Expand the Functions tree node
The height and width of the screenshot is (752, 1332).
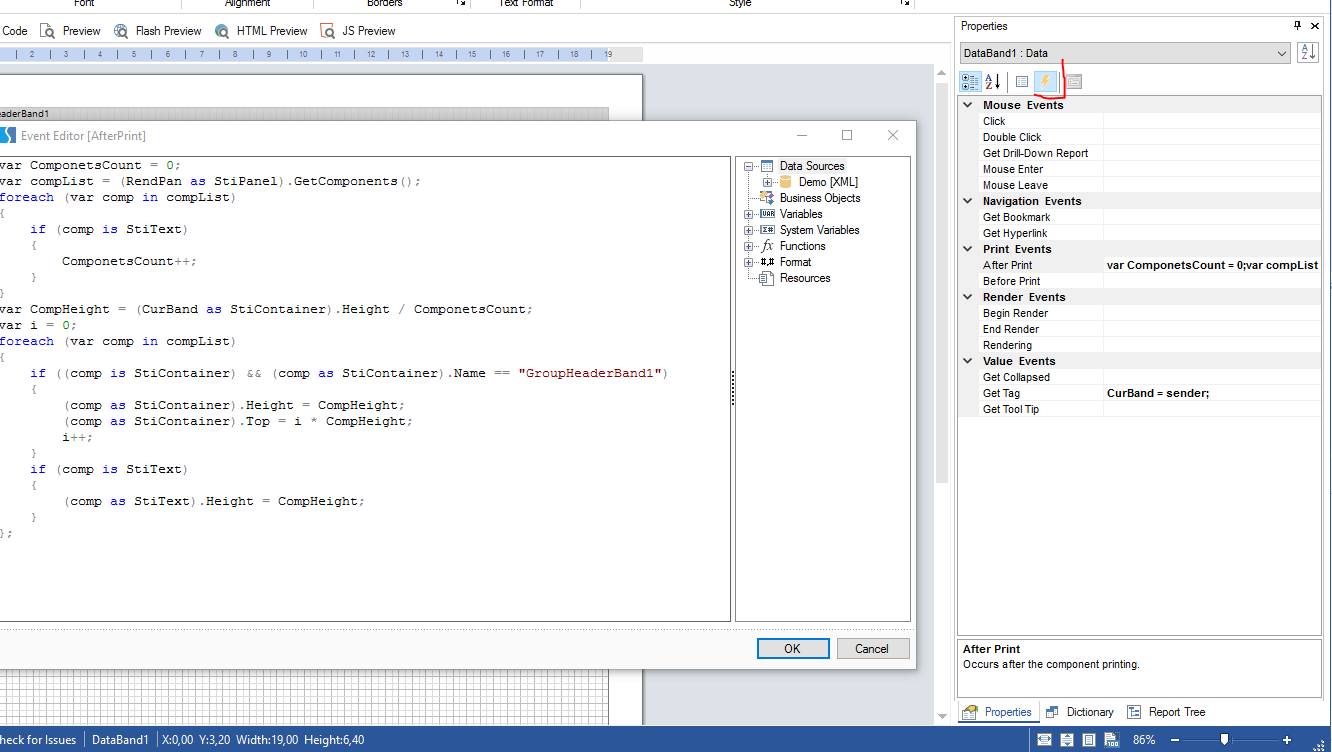tap(749, 246)
